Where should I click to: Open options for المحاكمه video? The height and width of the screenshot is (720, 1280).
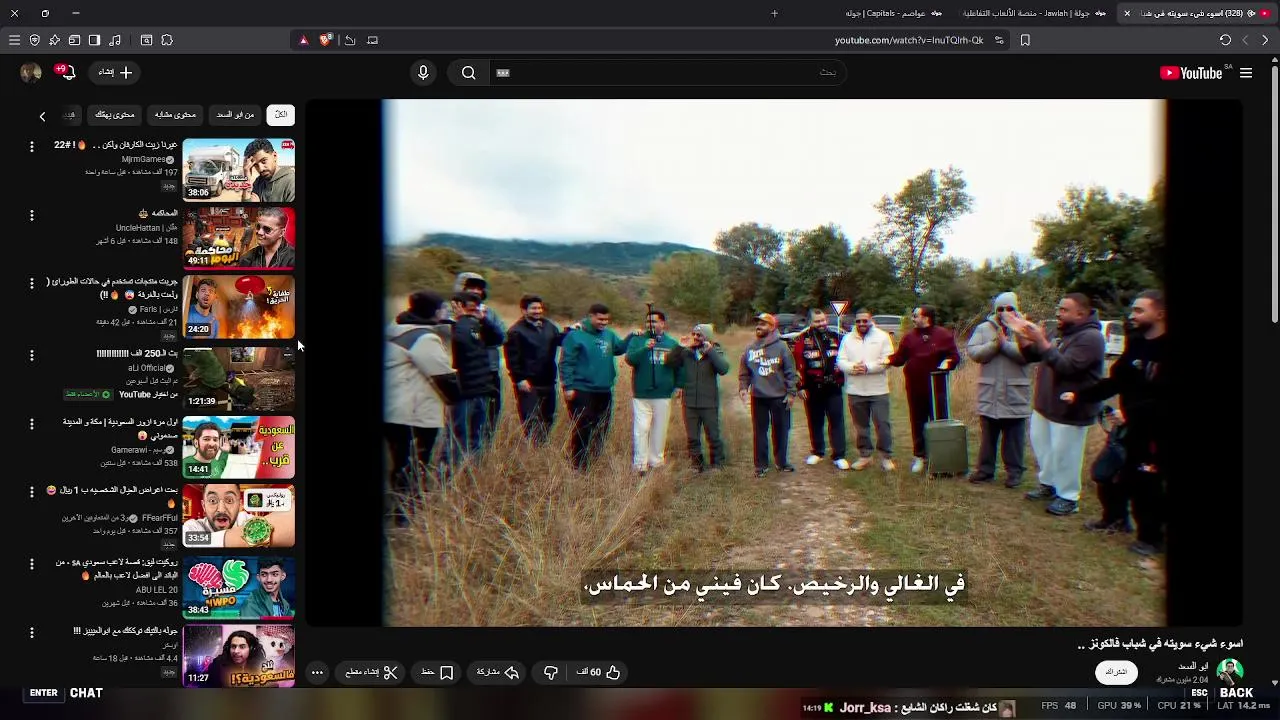[31, 215]
